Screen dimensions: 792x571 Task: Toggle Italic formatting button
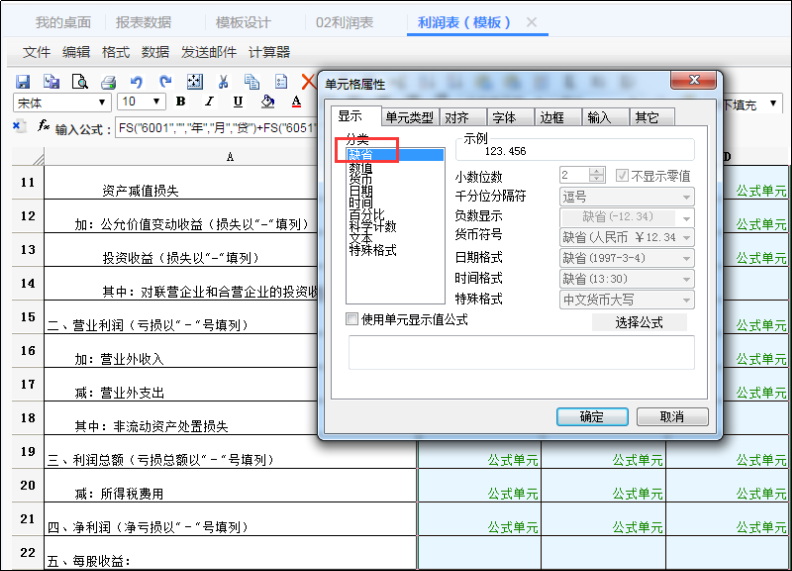(x=210, y=102)
